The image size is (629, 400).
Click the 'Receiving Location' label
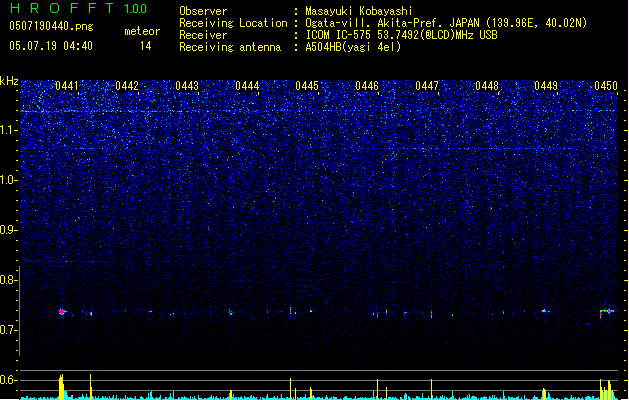point(233,23)
